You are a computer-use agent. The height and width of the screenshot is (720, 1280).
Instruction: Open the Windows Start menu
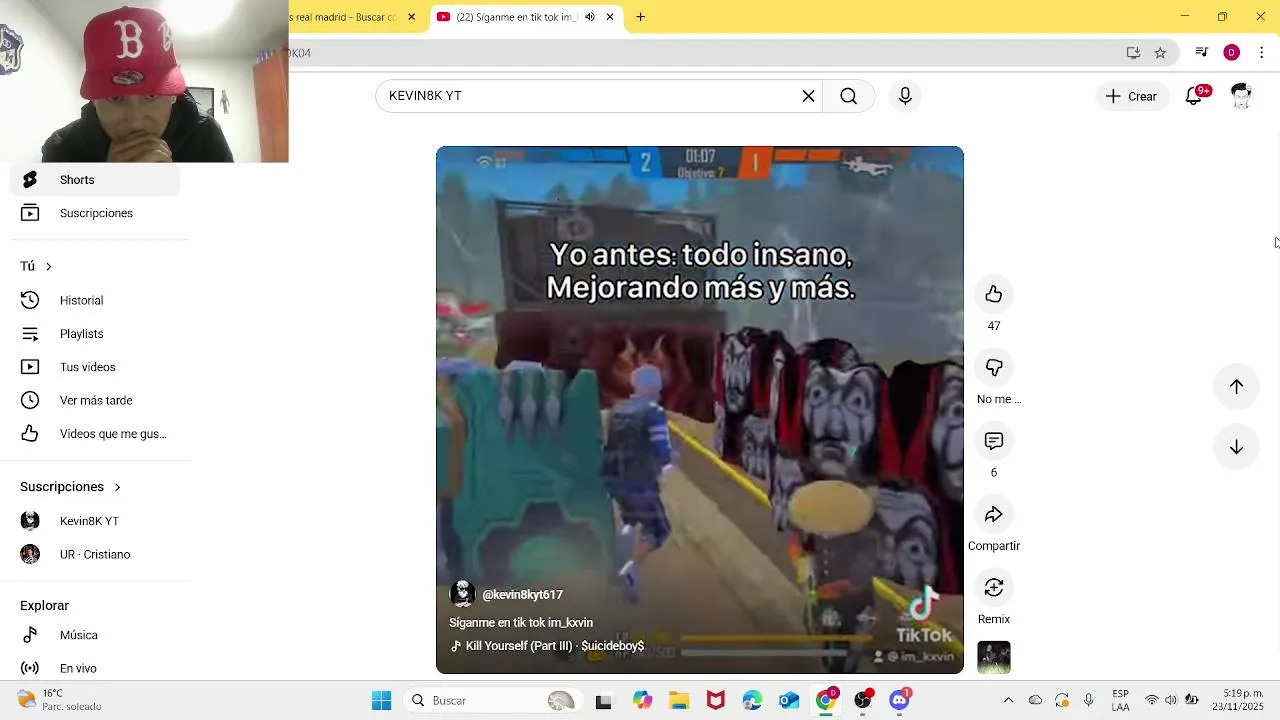(x=382, y=701)
